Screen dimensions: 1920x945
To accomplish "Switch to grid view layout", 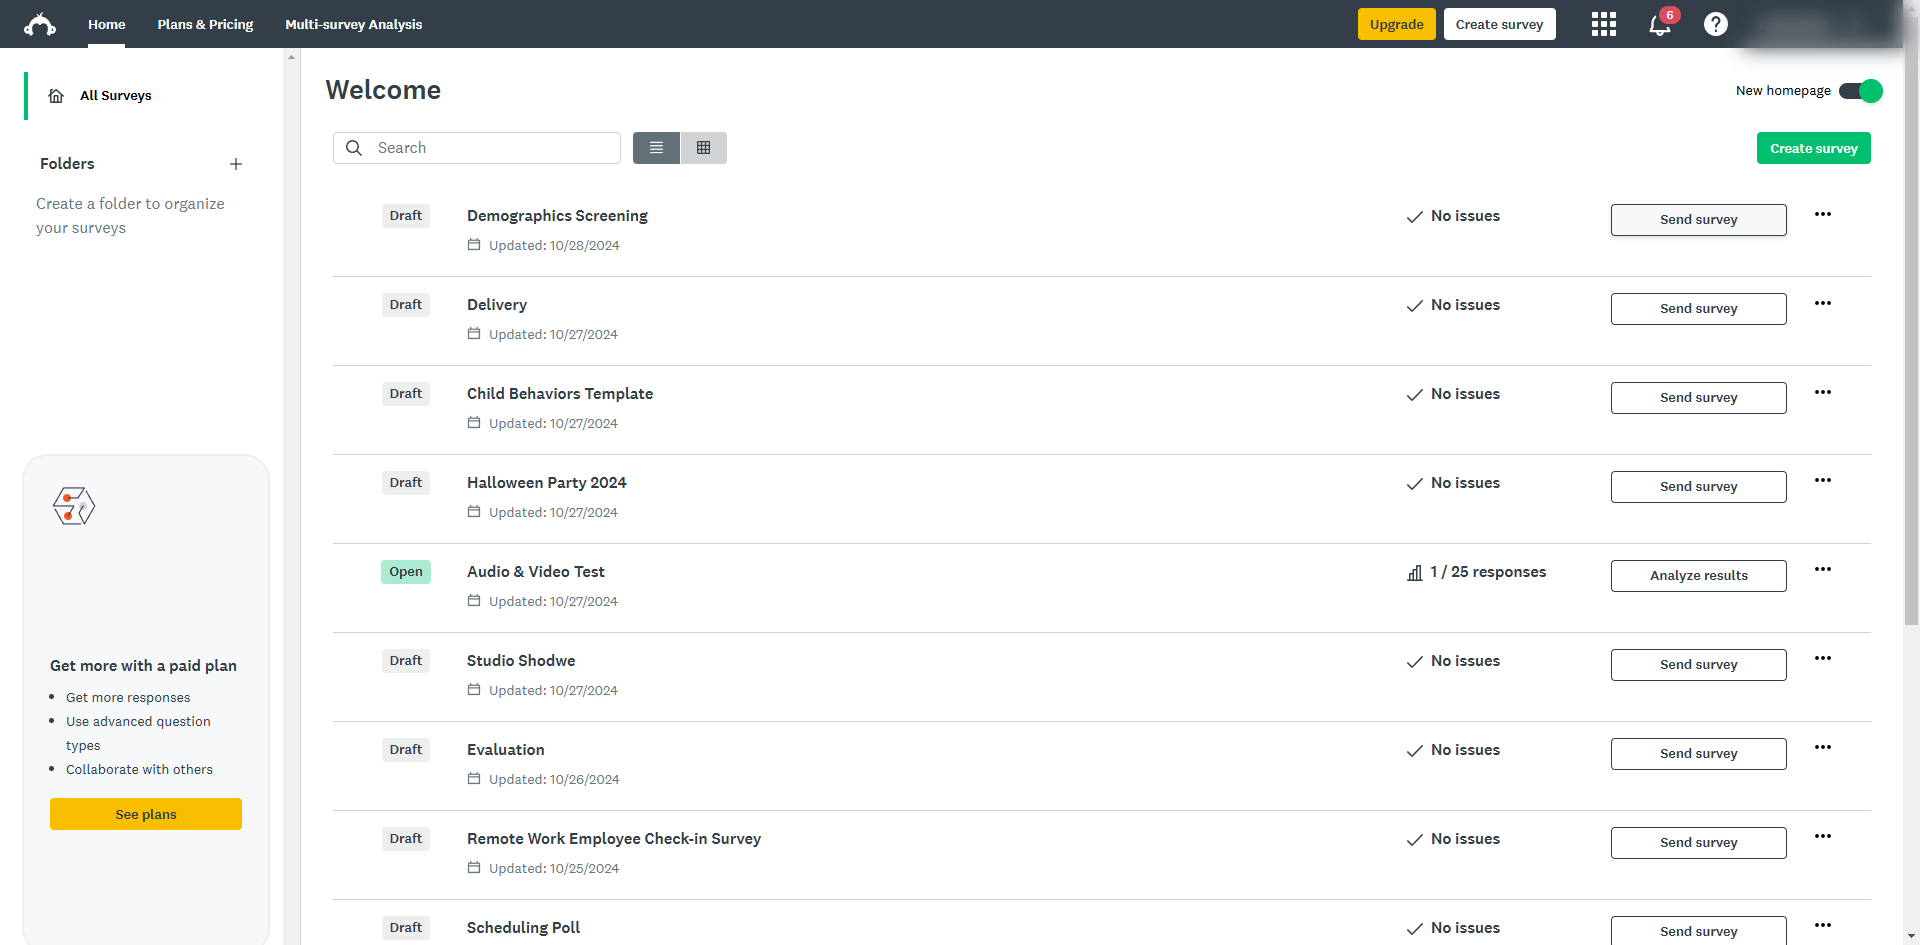I will [704, 148].
